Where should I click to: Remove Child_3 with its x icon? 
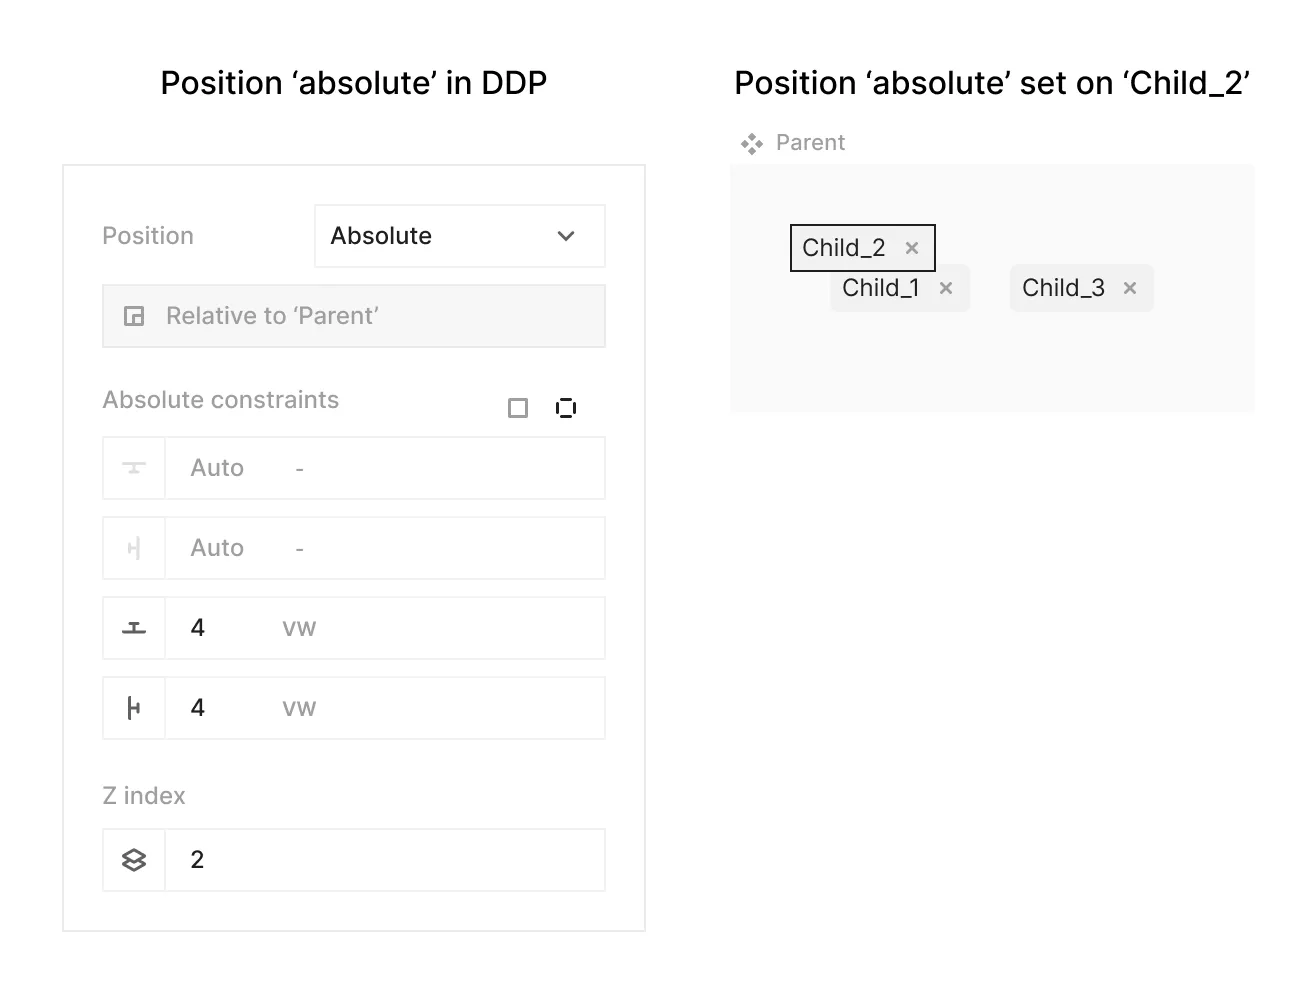(x=1130, y=288)
